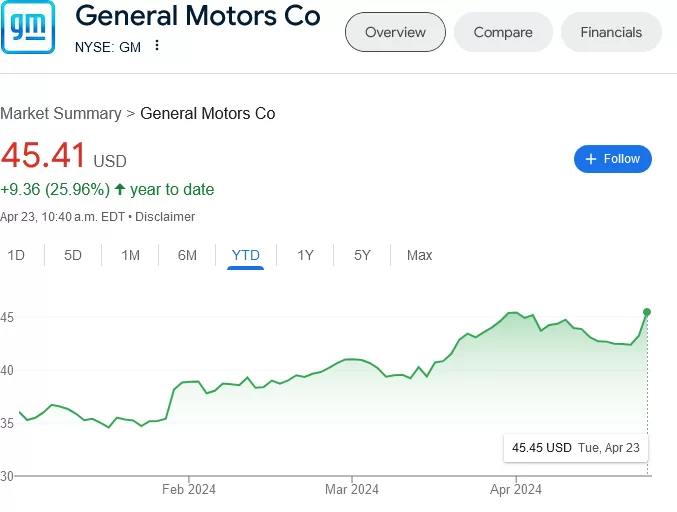Click the green up-arrow gain indicator
The width and height of the screenshot is (677, 512).
coord(120,189)
